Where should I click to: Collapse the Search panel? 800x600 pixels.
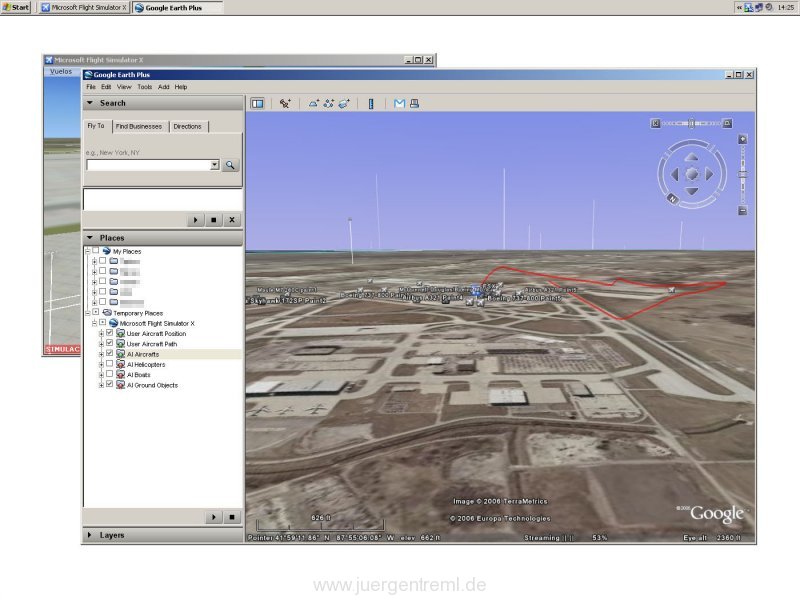[90, 103]
